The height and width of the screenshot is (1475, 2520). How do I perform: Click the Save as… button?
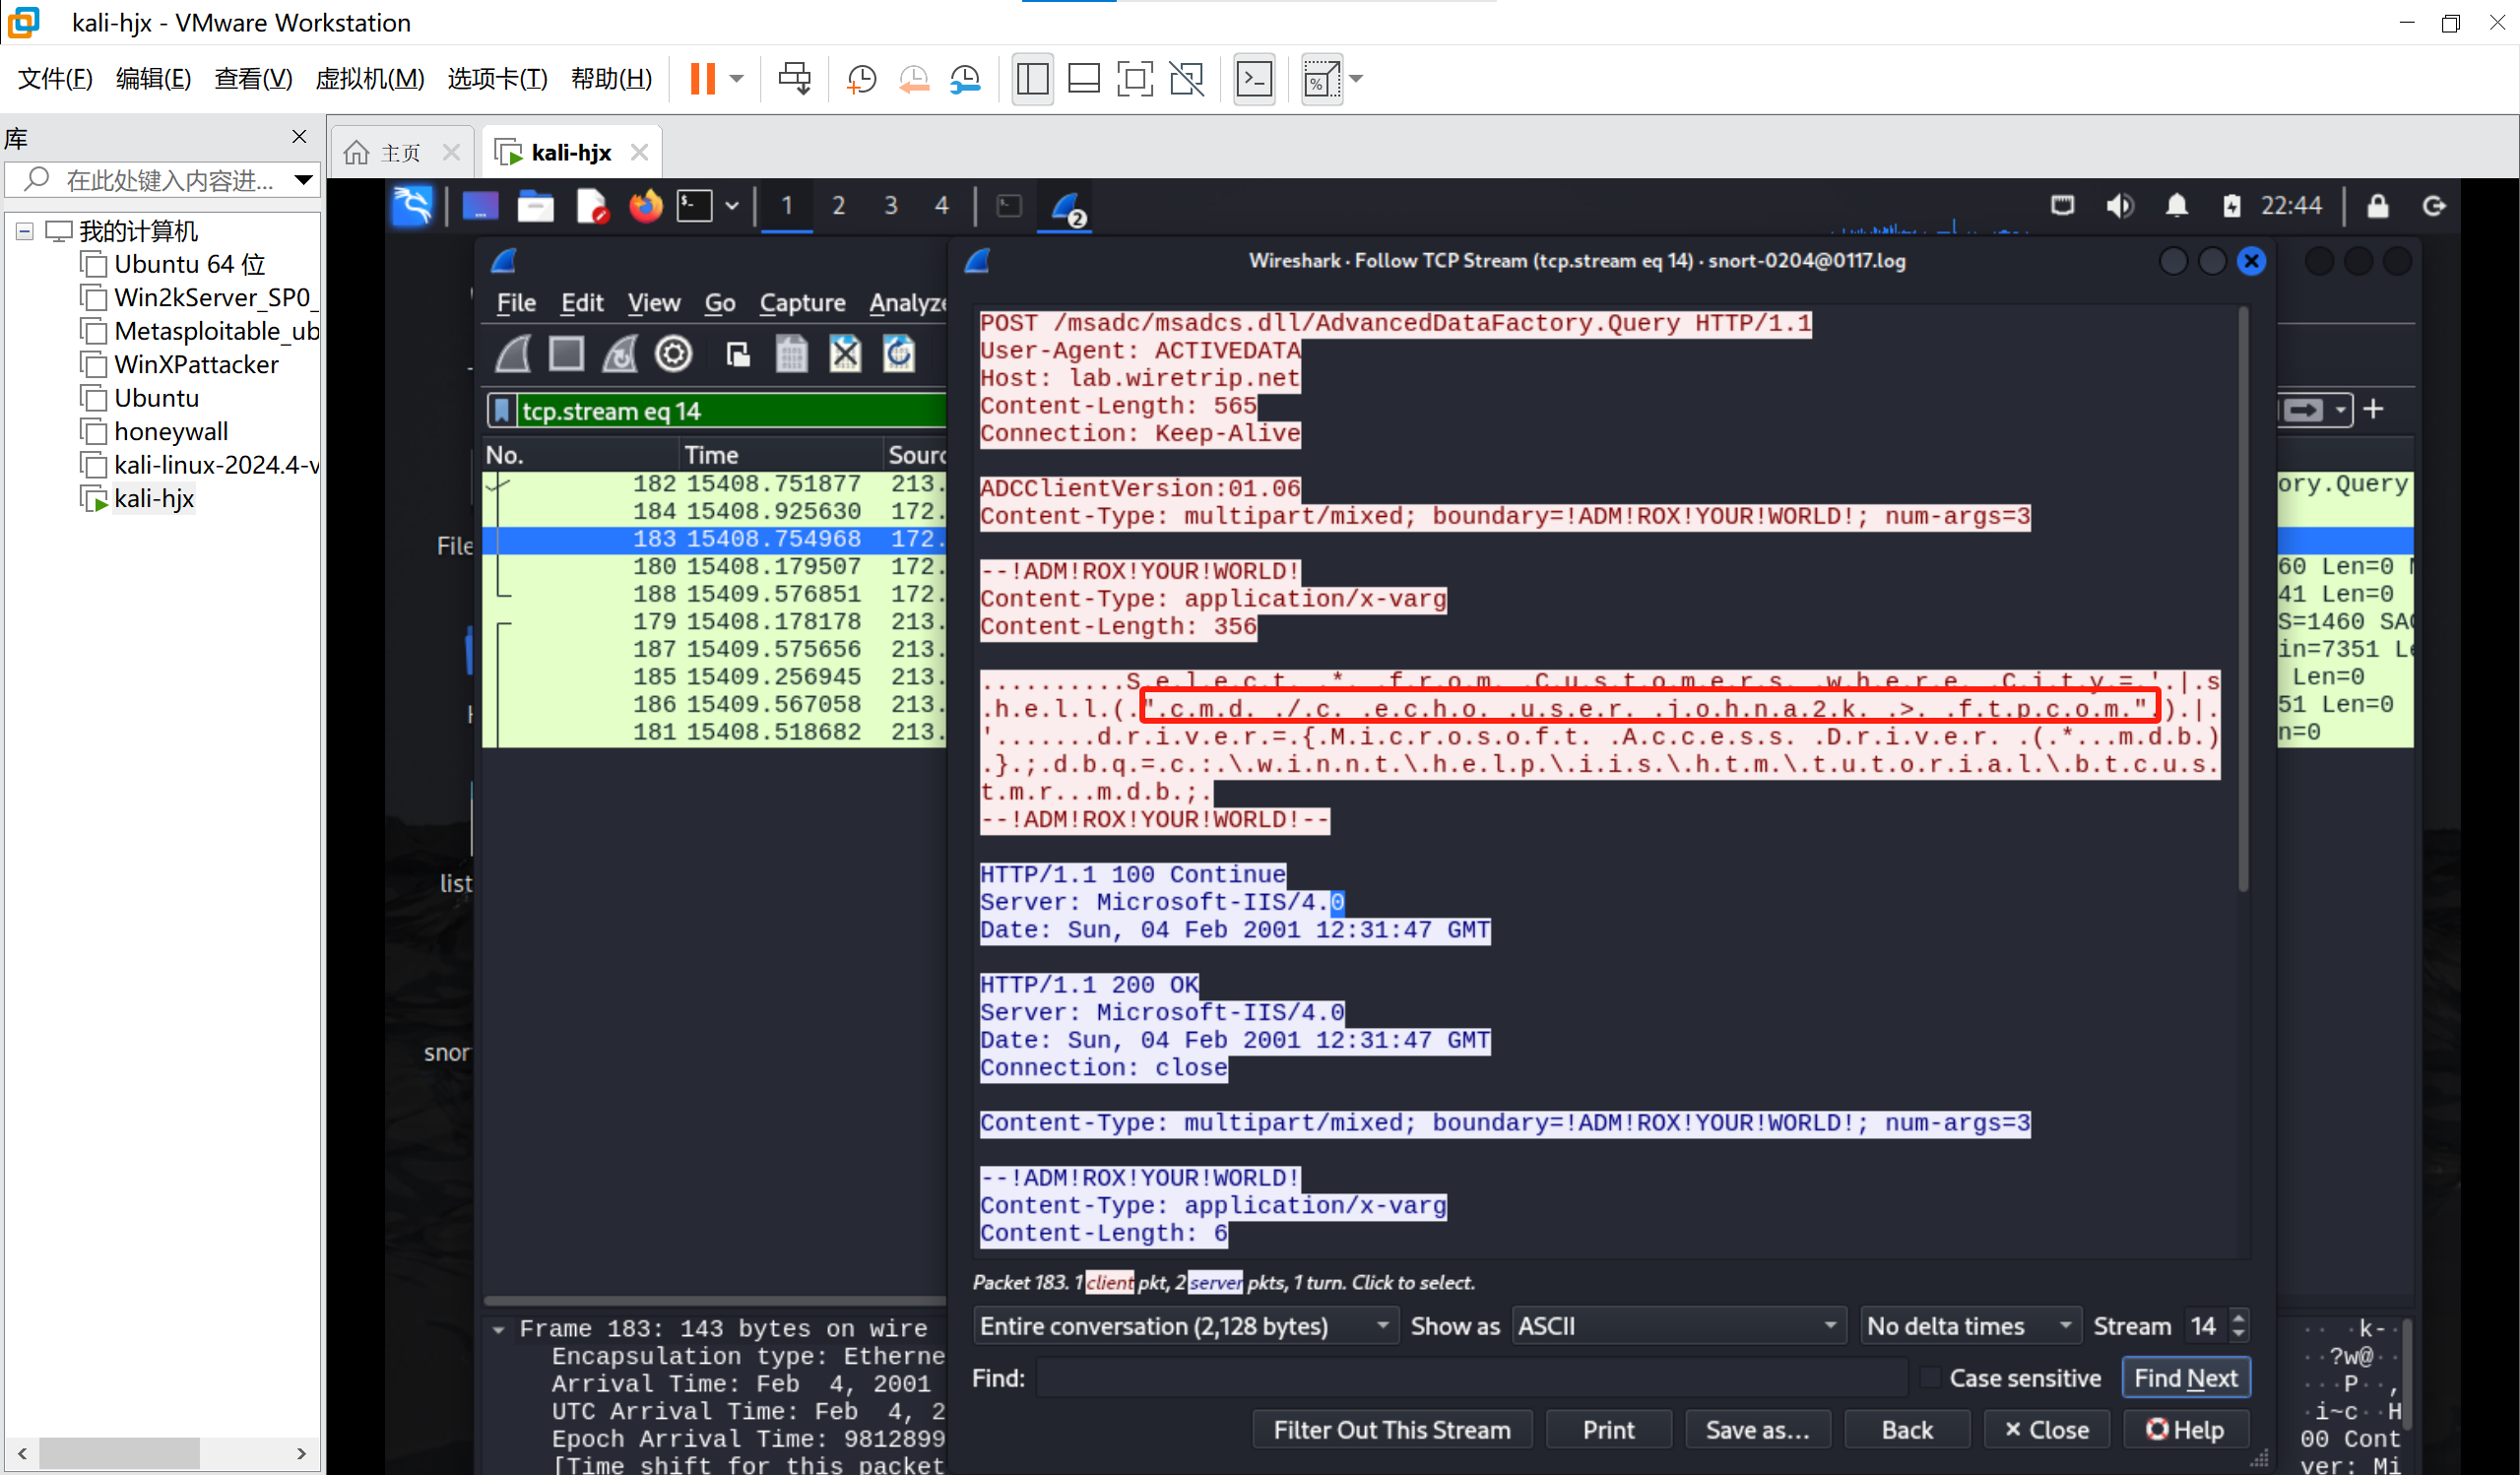(x=1757, y=1429)
